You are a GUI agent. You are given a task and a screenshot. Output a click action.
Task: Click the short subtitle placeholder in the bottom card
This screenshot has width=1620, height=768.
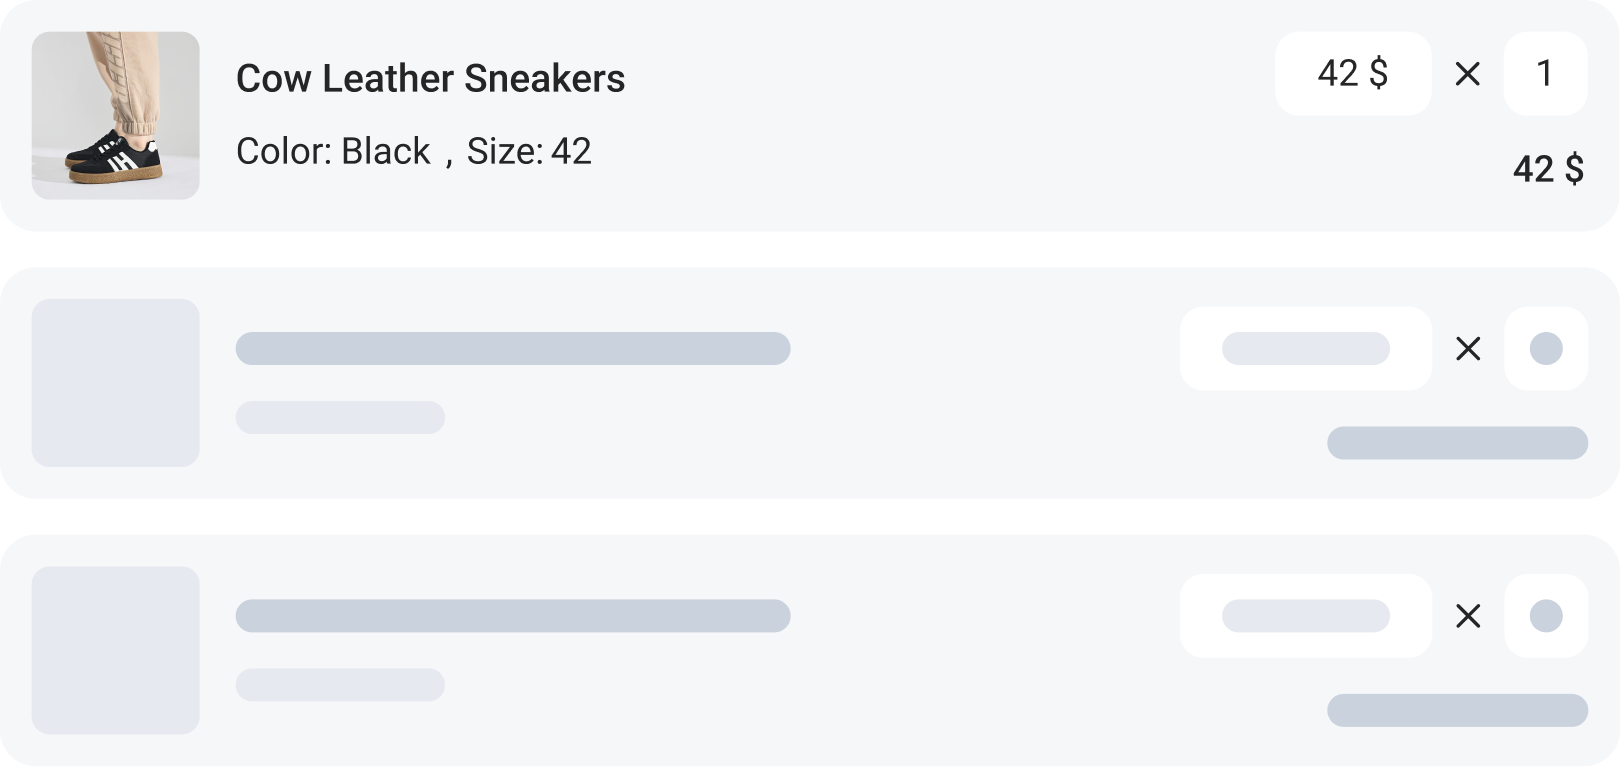point(340,685)
